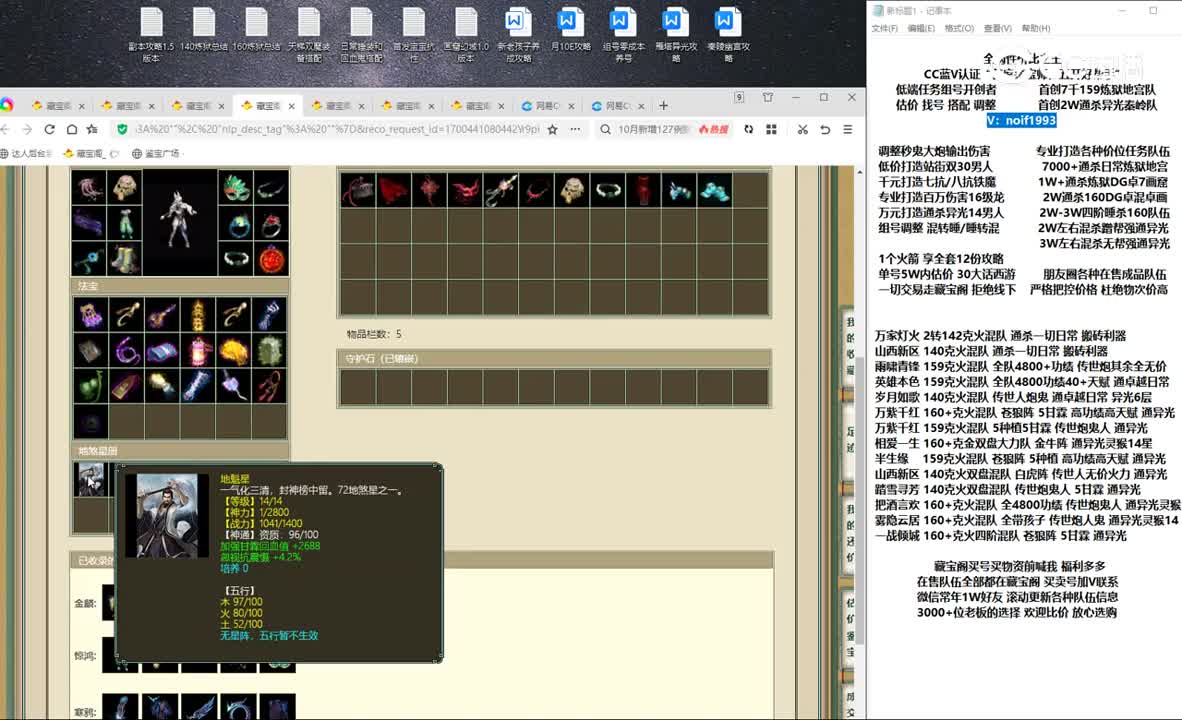Click the browser forward arrow
This screenshot has width=1182, height=720.
[x=27, y=130]
